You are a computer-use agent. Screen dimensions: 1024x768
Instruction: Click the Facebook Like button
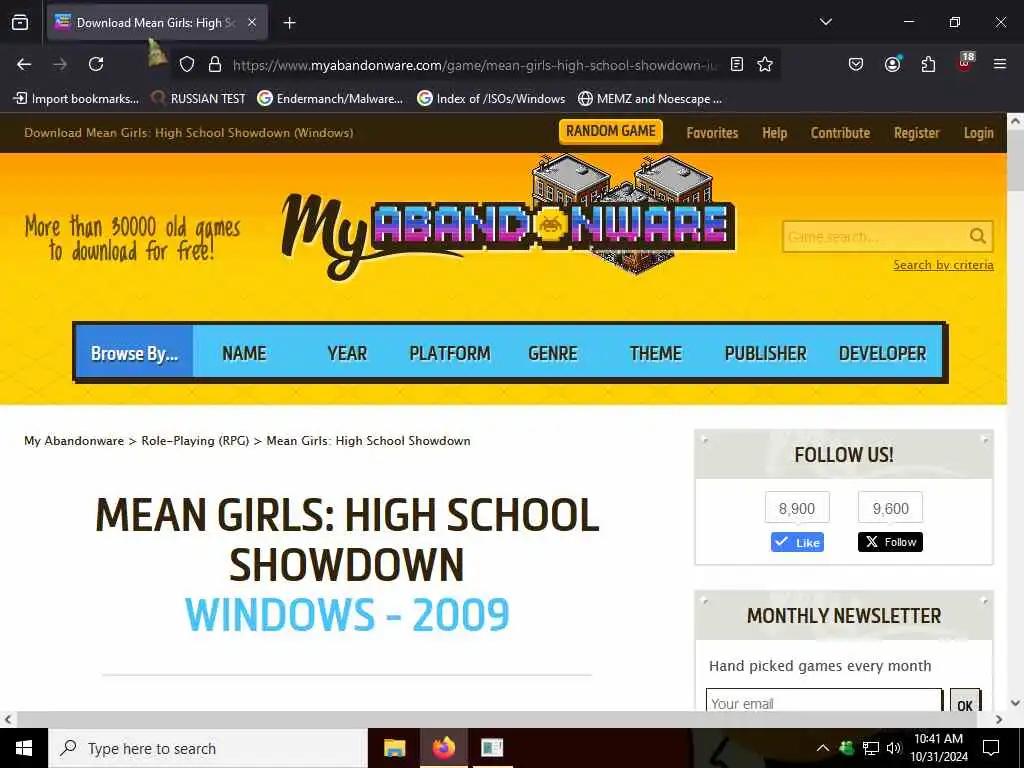[x=797, y=542]
